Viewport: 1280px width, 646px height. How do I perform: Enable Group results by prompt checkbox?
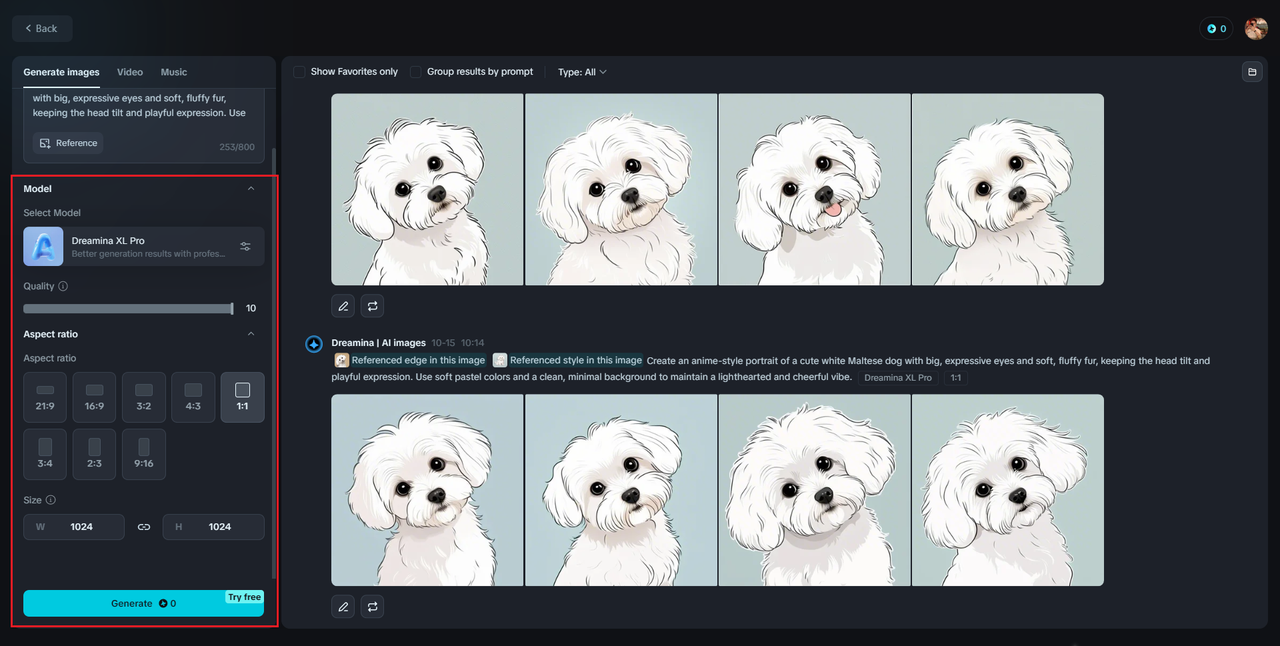416,72
